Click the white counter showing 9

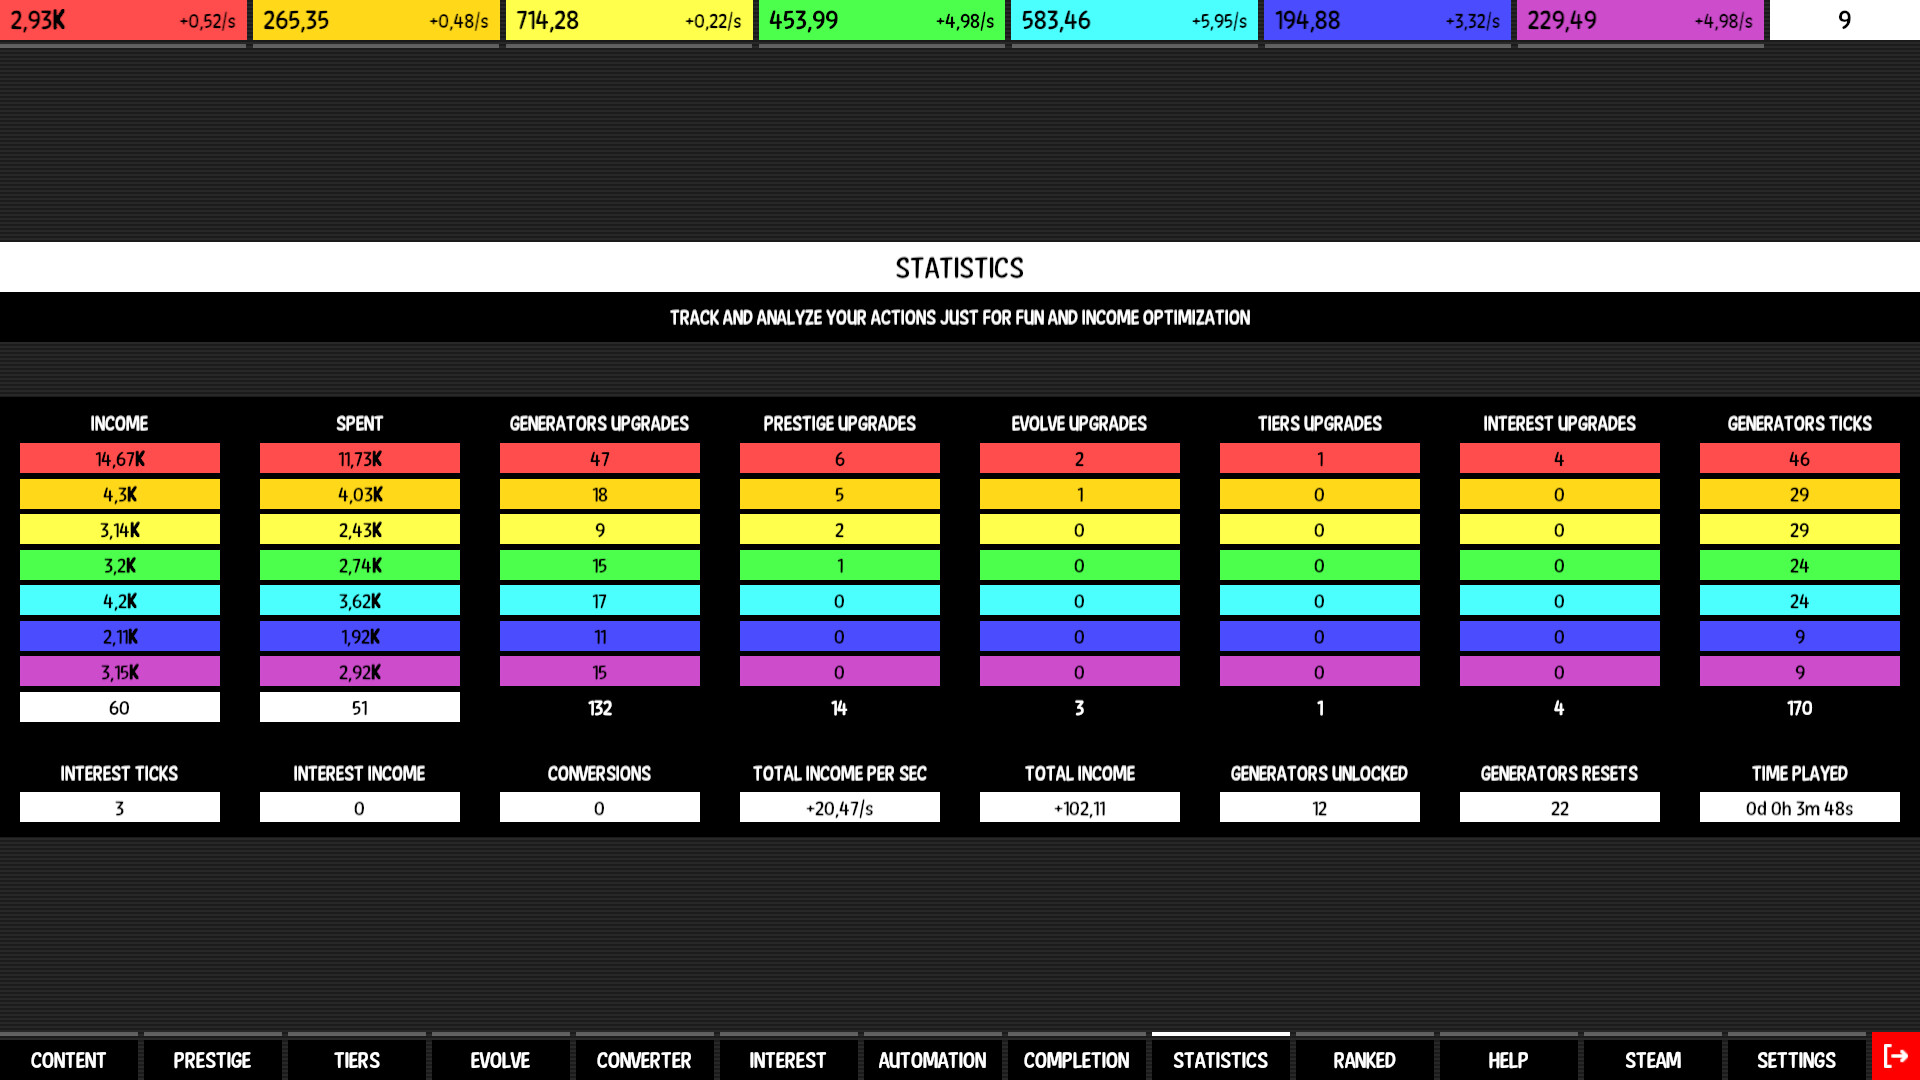tap(1844, 21)
